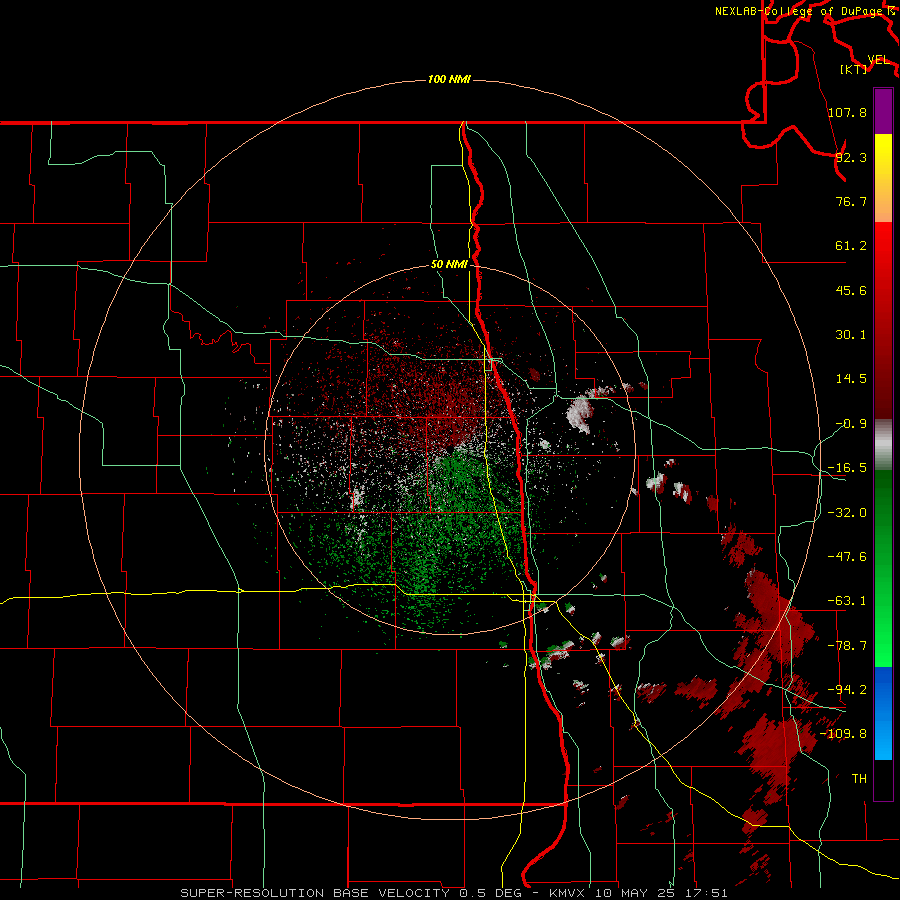The image size is (900, 900).
Task: Click the NEXLAB-College of DuPage credit text
Action: 800,11
